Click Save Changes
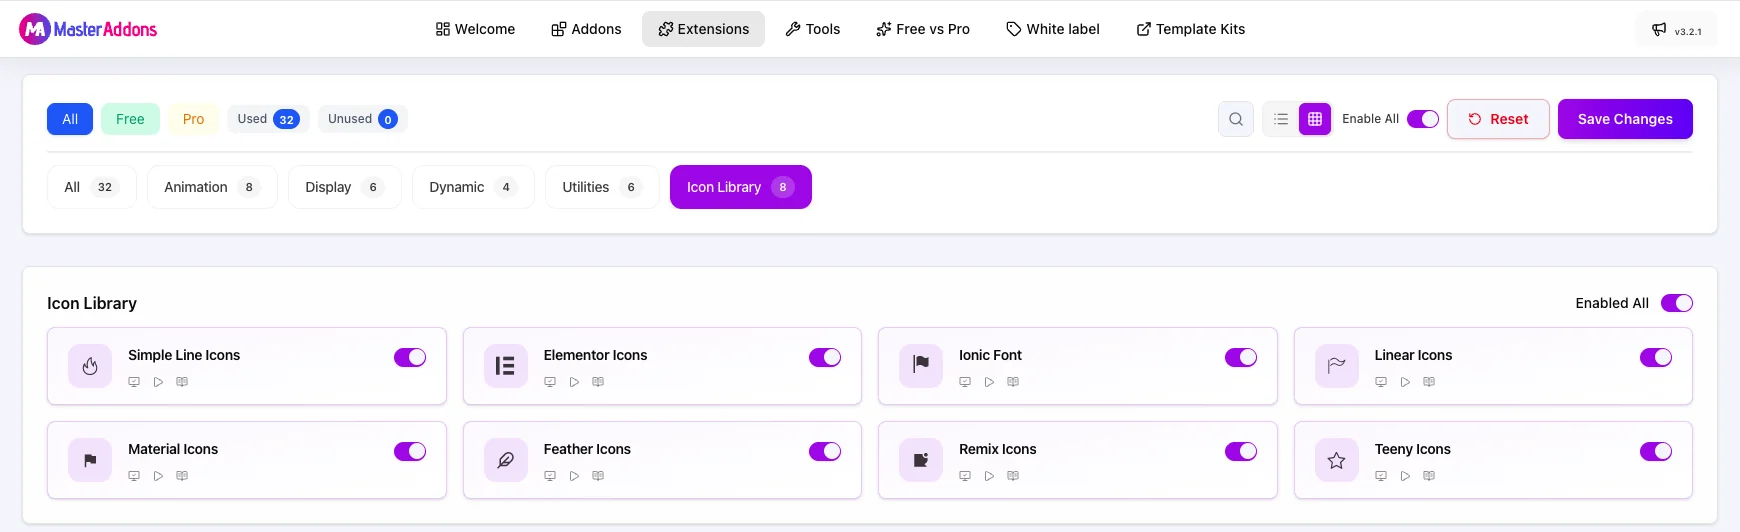 (1625, 119)
